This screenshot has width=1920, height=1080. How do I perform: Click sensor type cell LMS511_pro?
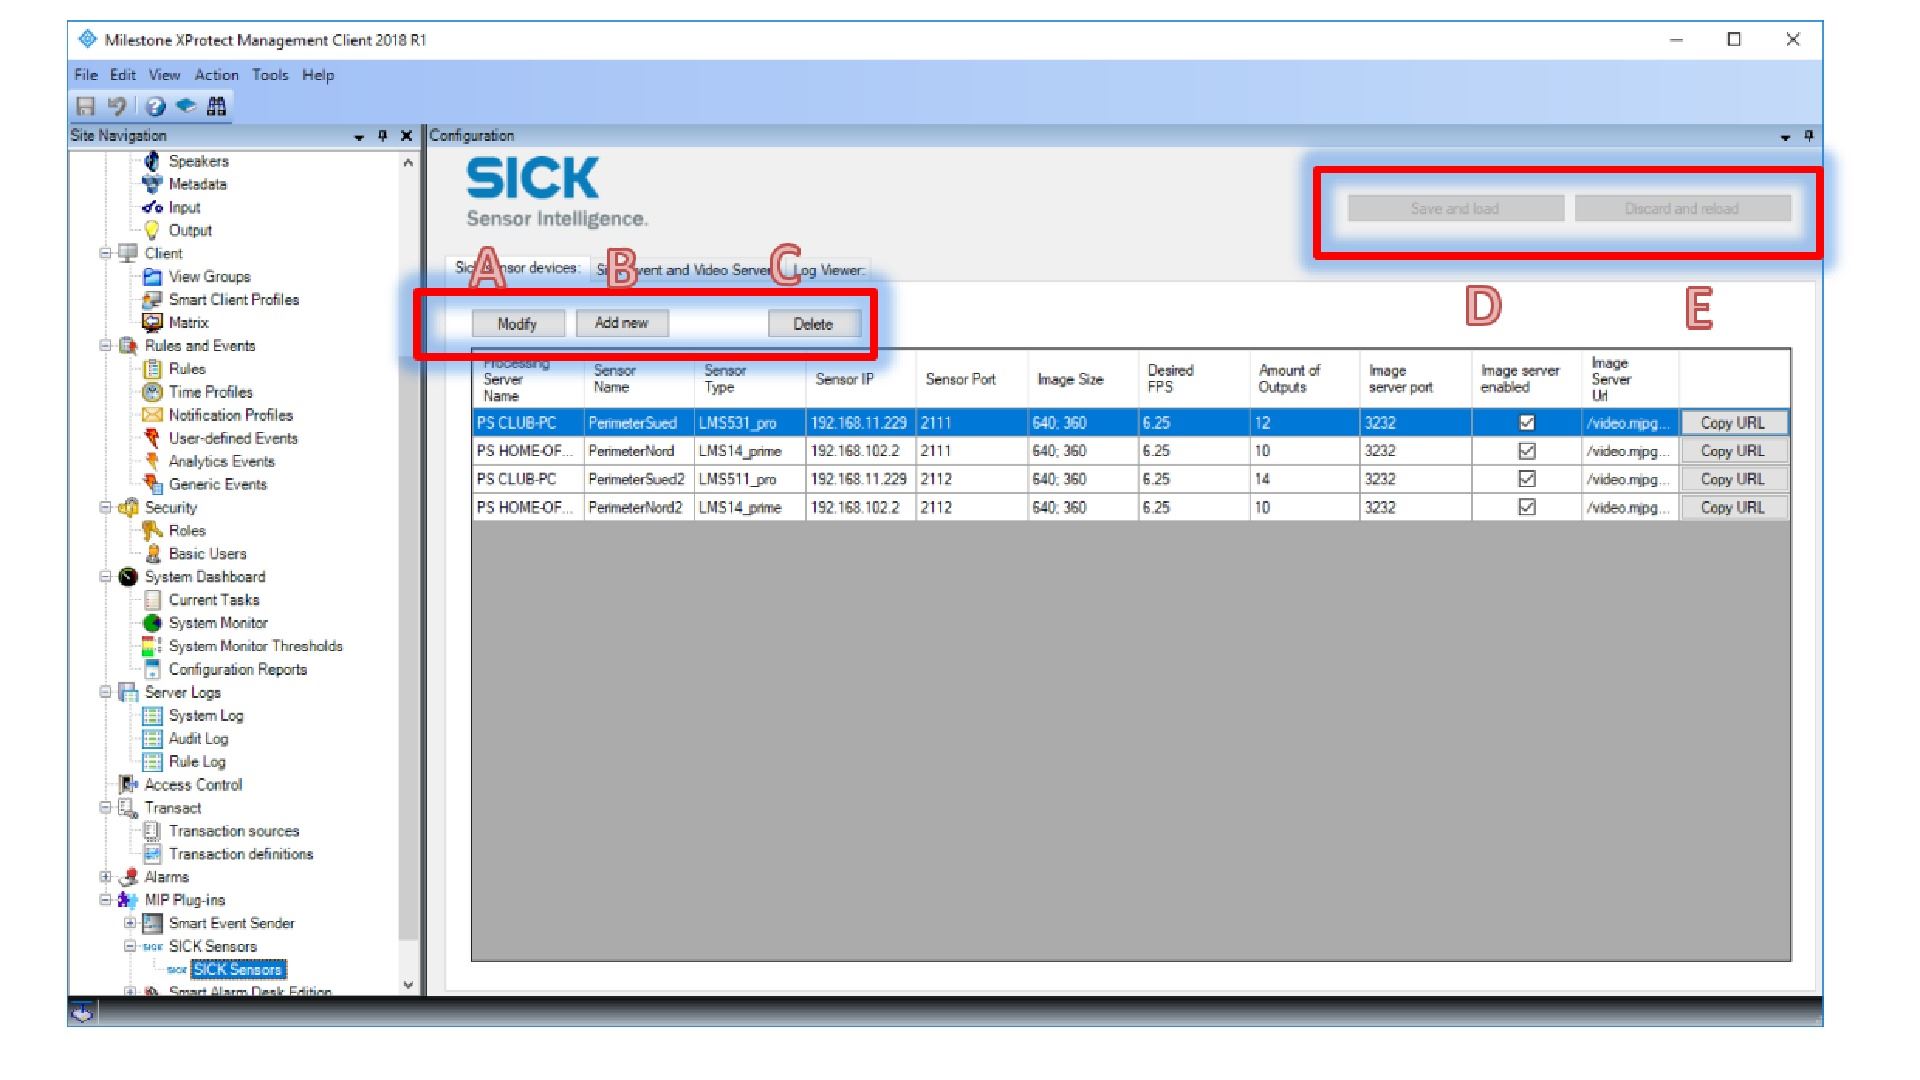coord(750,479)
